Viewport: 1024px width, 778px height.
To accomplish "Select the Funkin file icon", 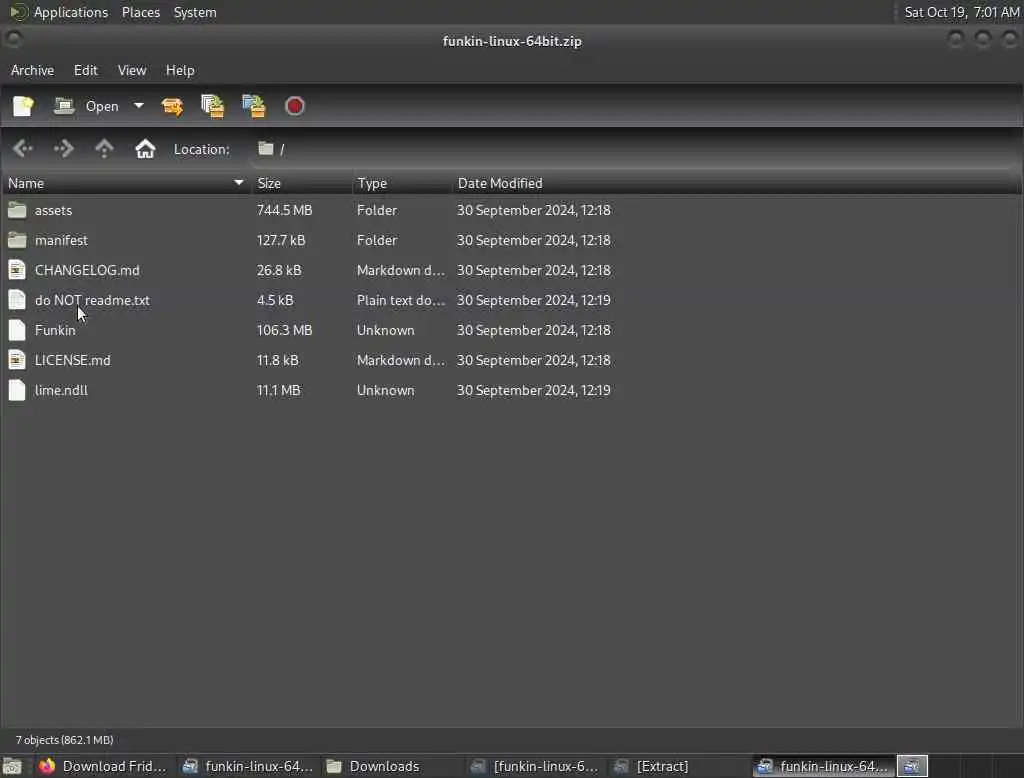I will pyautogui.click(x=17, y=330).
